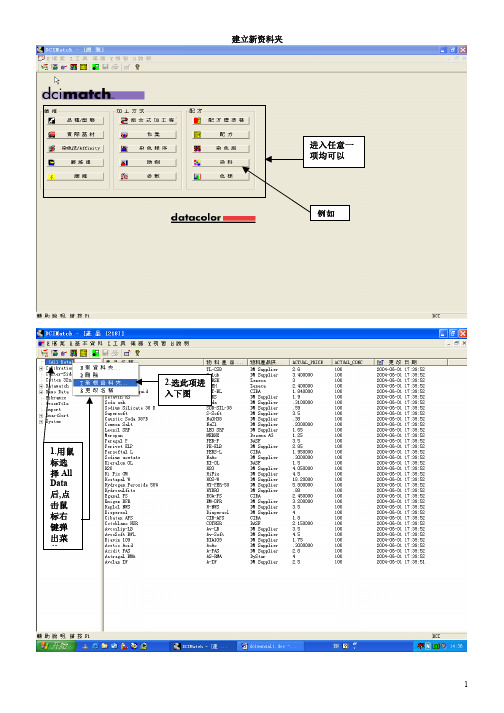
Task: Open the 實際基材 button
Action: (76, 135)
